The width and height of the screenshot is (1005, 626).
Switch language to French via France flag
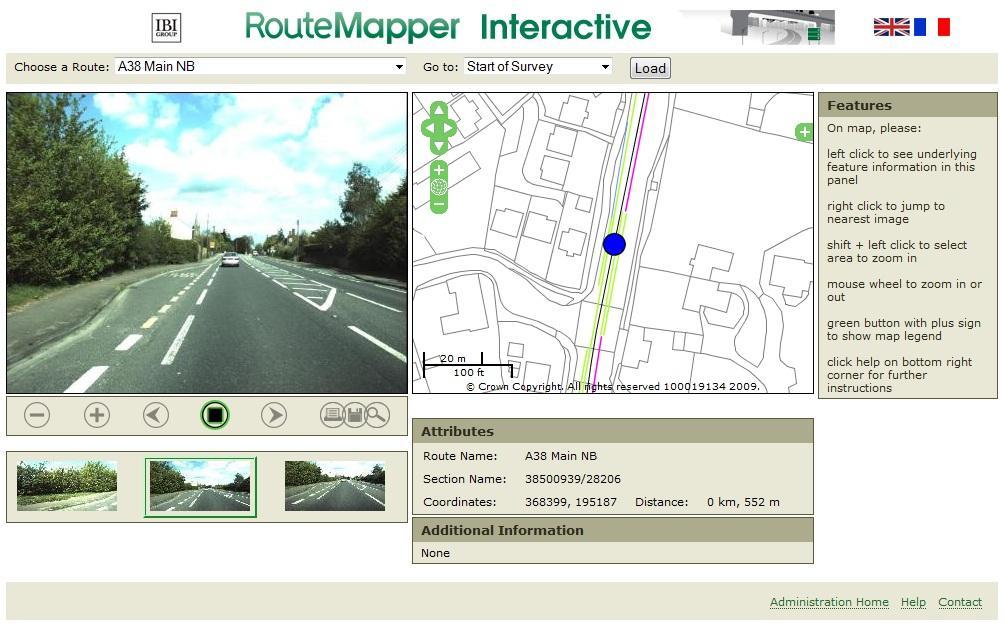932,27
